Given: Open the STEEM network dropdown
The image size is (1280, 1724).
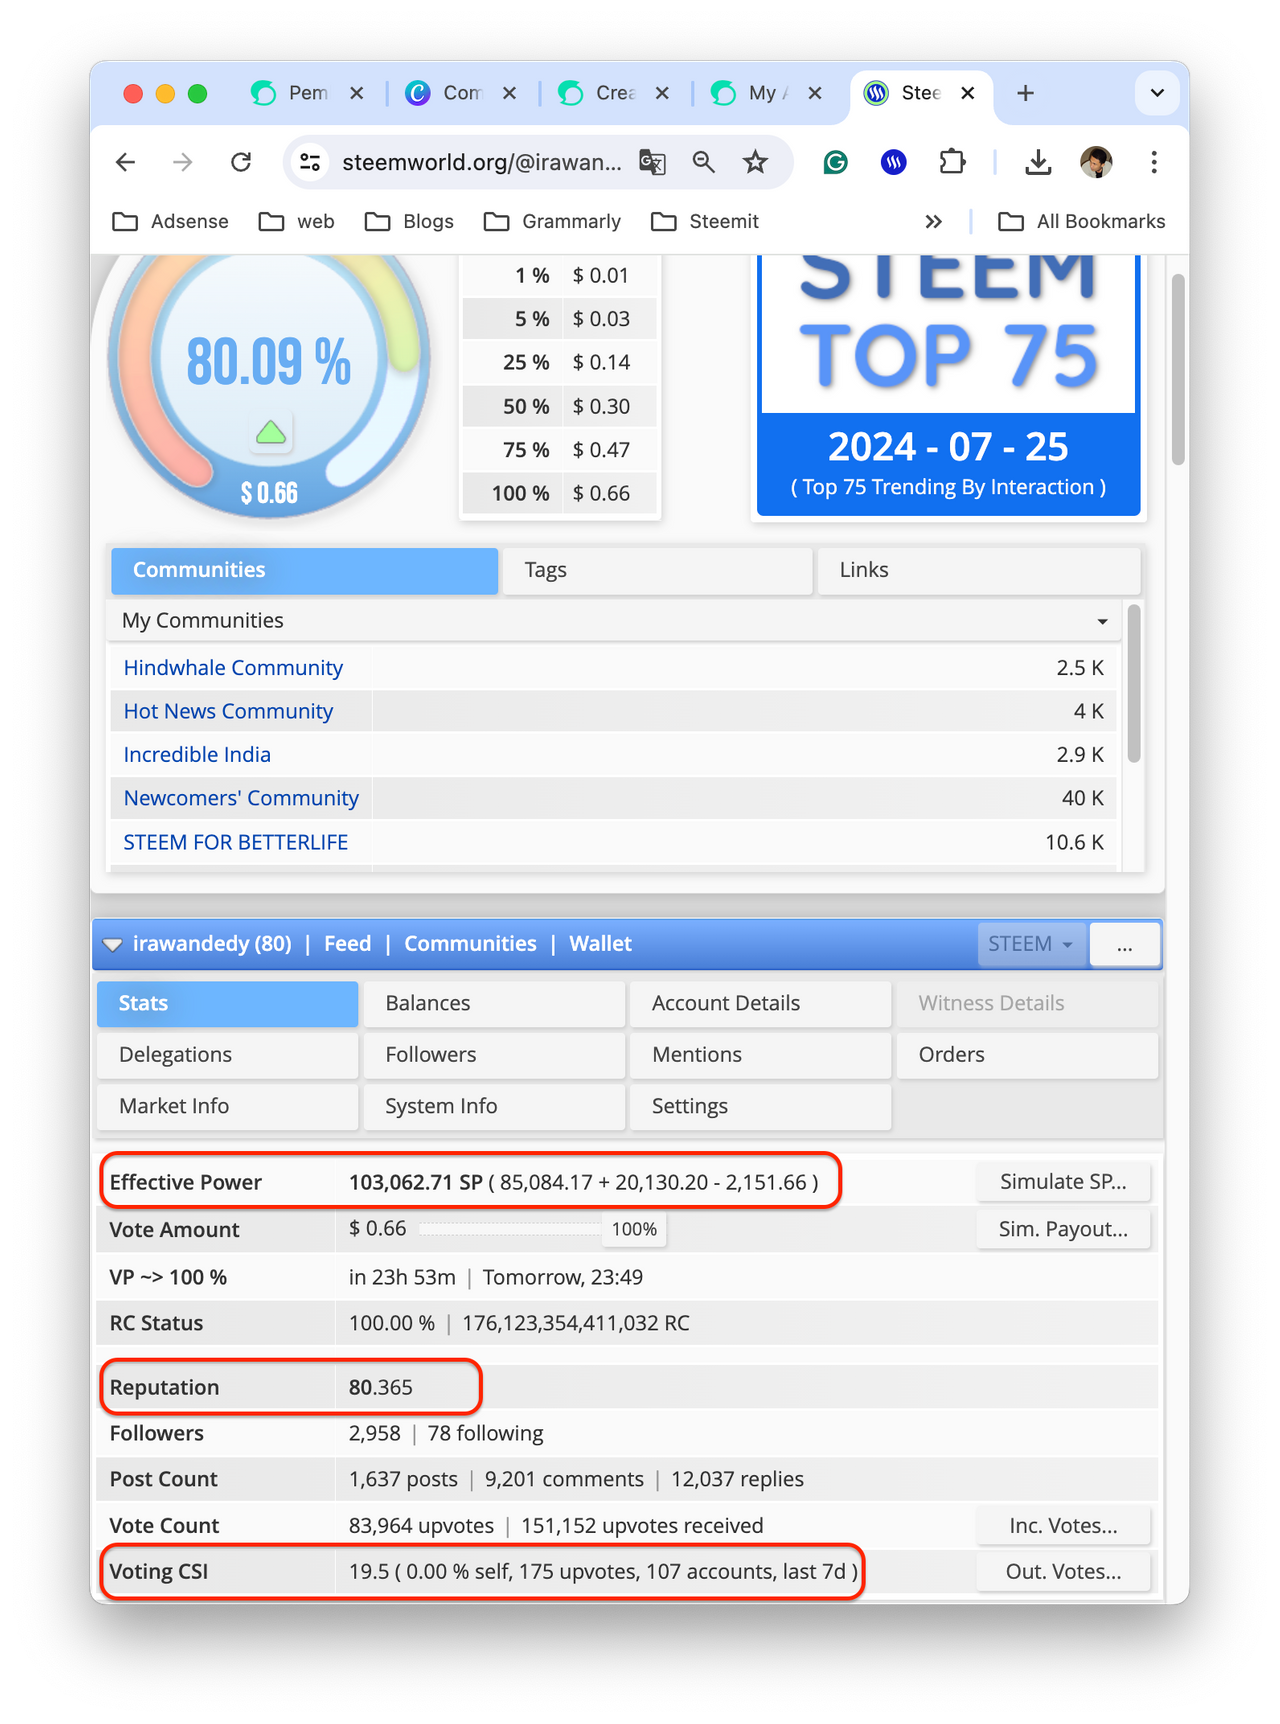Looking at the screenshot, I should tap(1031, 944).
